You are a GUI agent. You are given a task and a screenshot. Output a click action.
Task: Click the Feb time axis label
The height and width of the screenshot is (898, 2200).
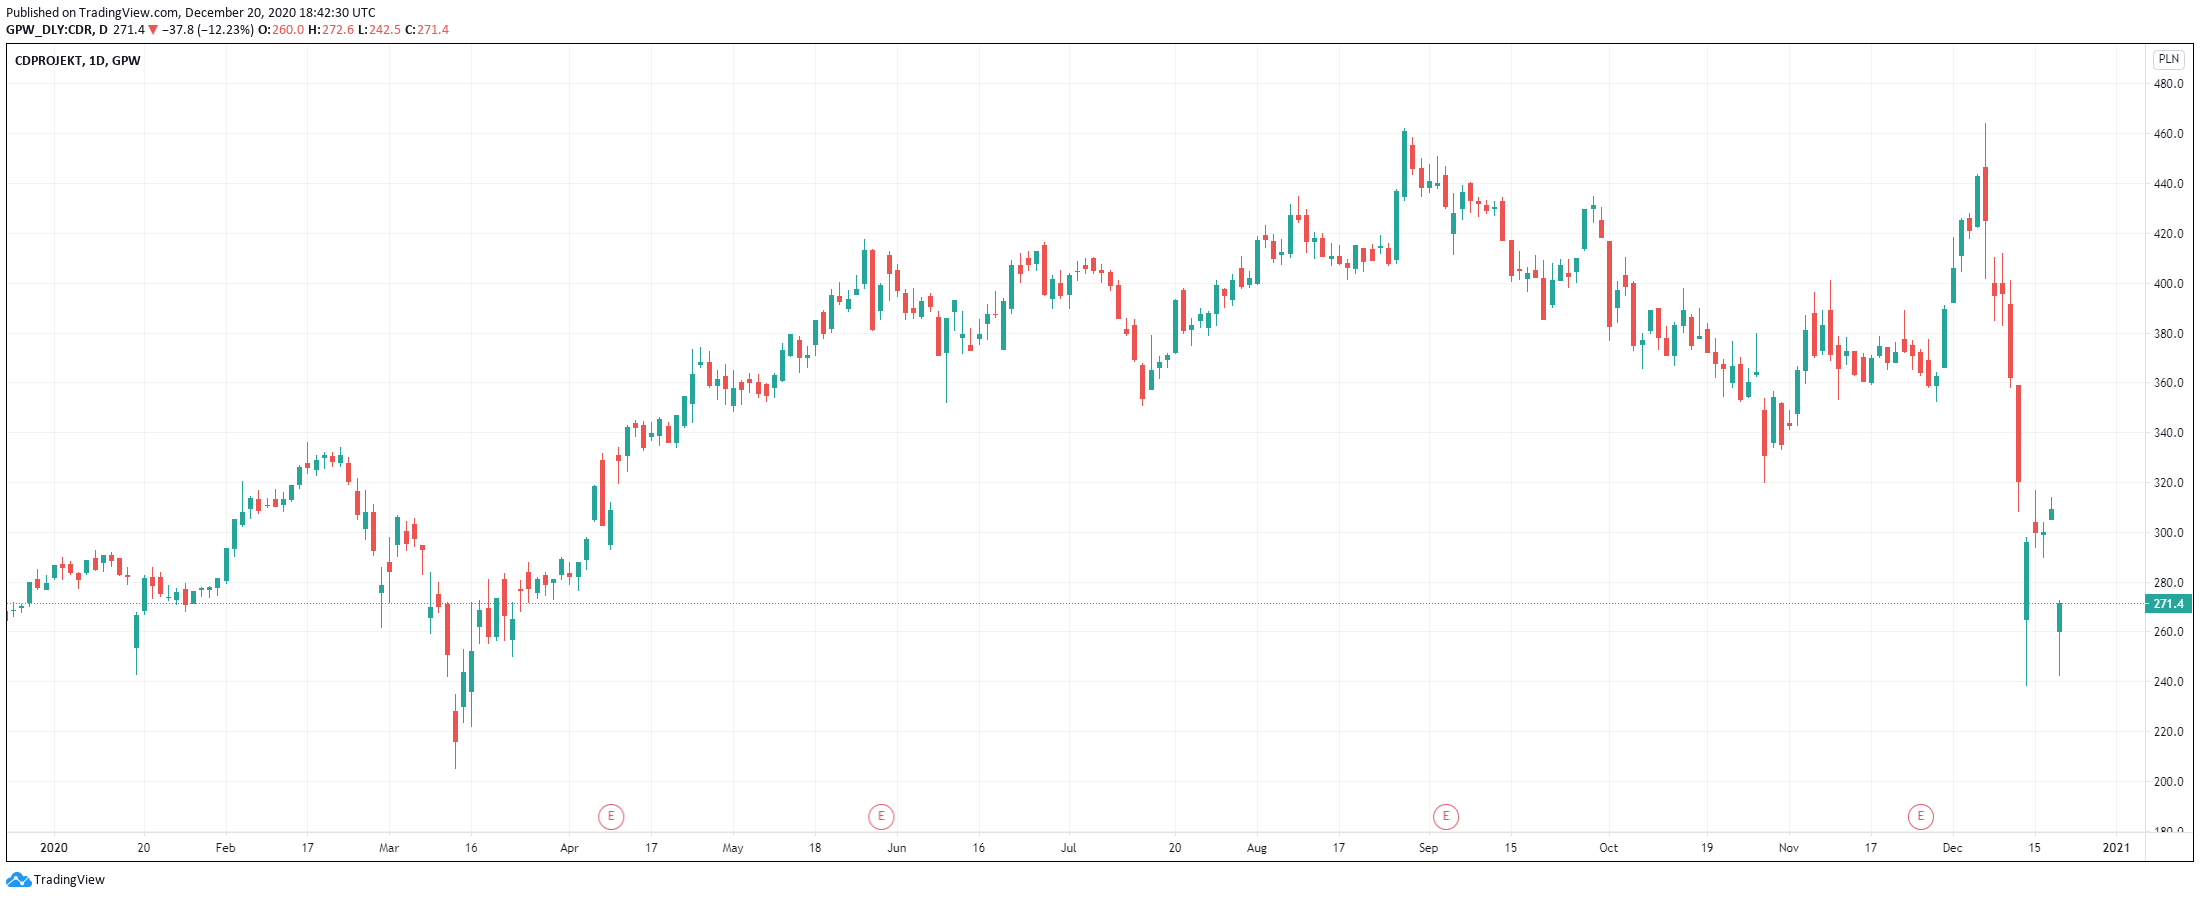point(226,848)
